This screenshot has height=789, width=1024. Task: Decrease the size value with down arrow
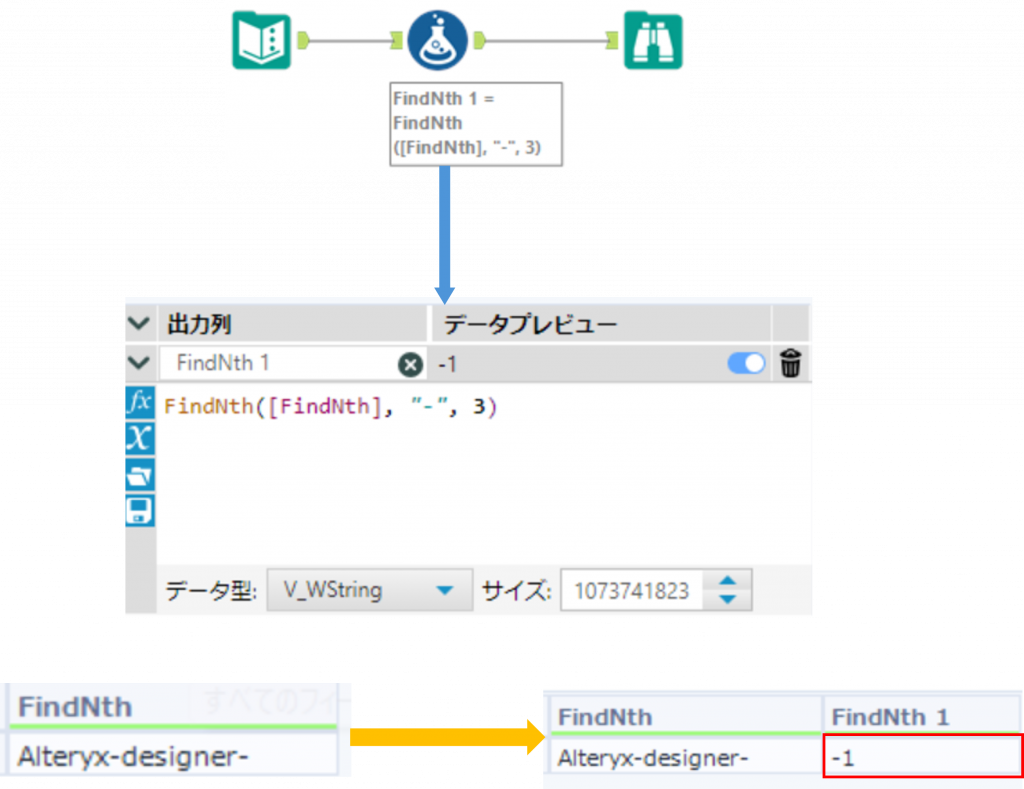pos(728,599)
